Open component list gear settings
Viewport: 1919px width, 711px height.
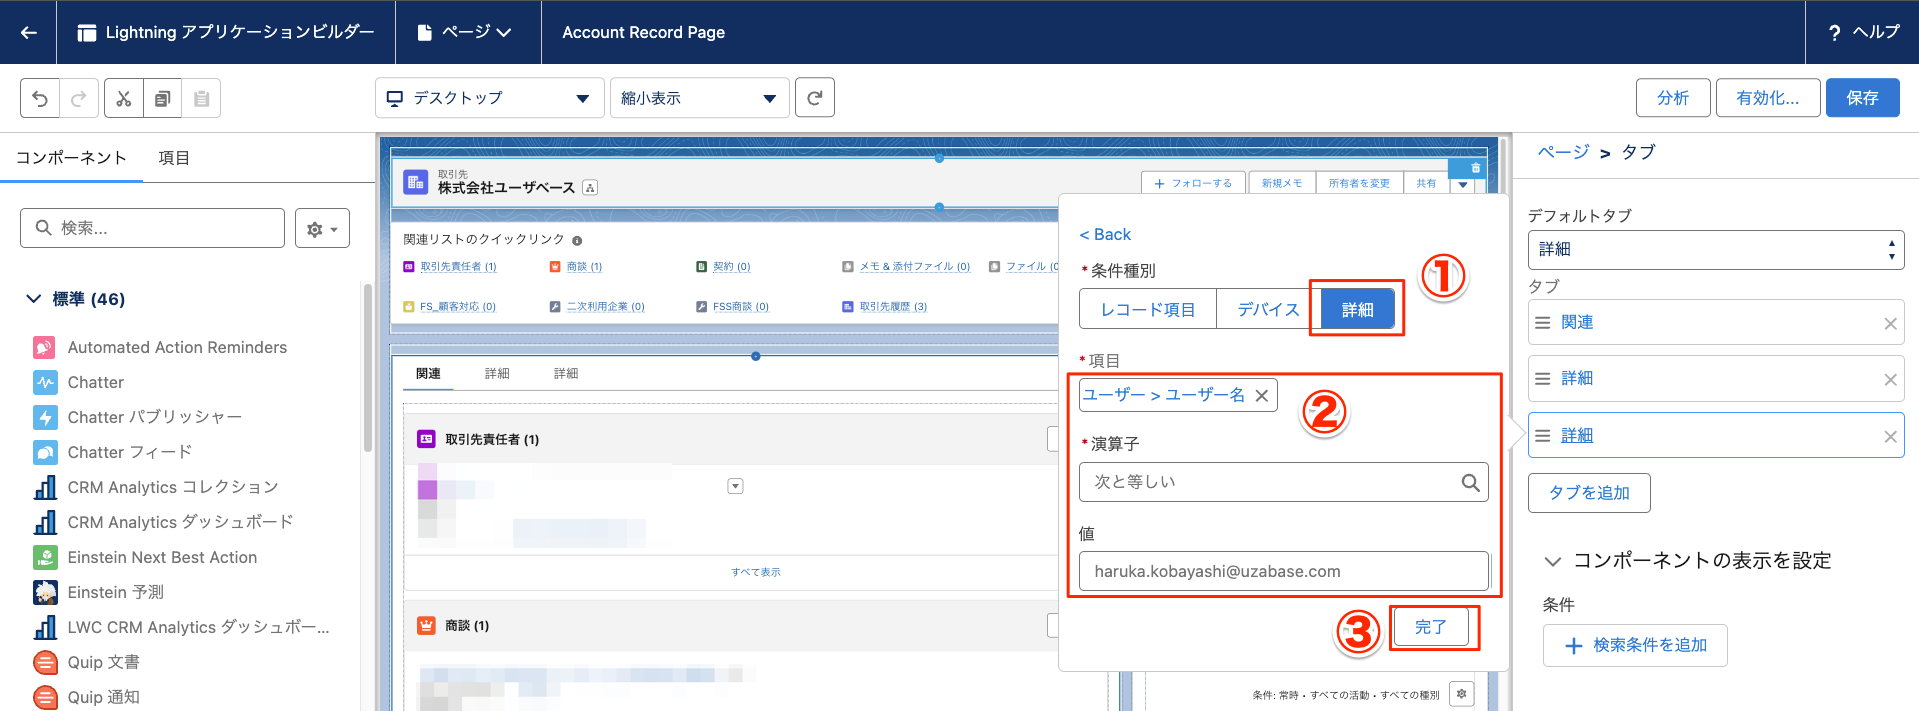(322, 229)
